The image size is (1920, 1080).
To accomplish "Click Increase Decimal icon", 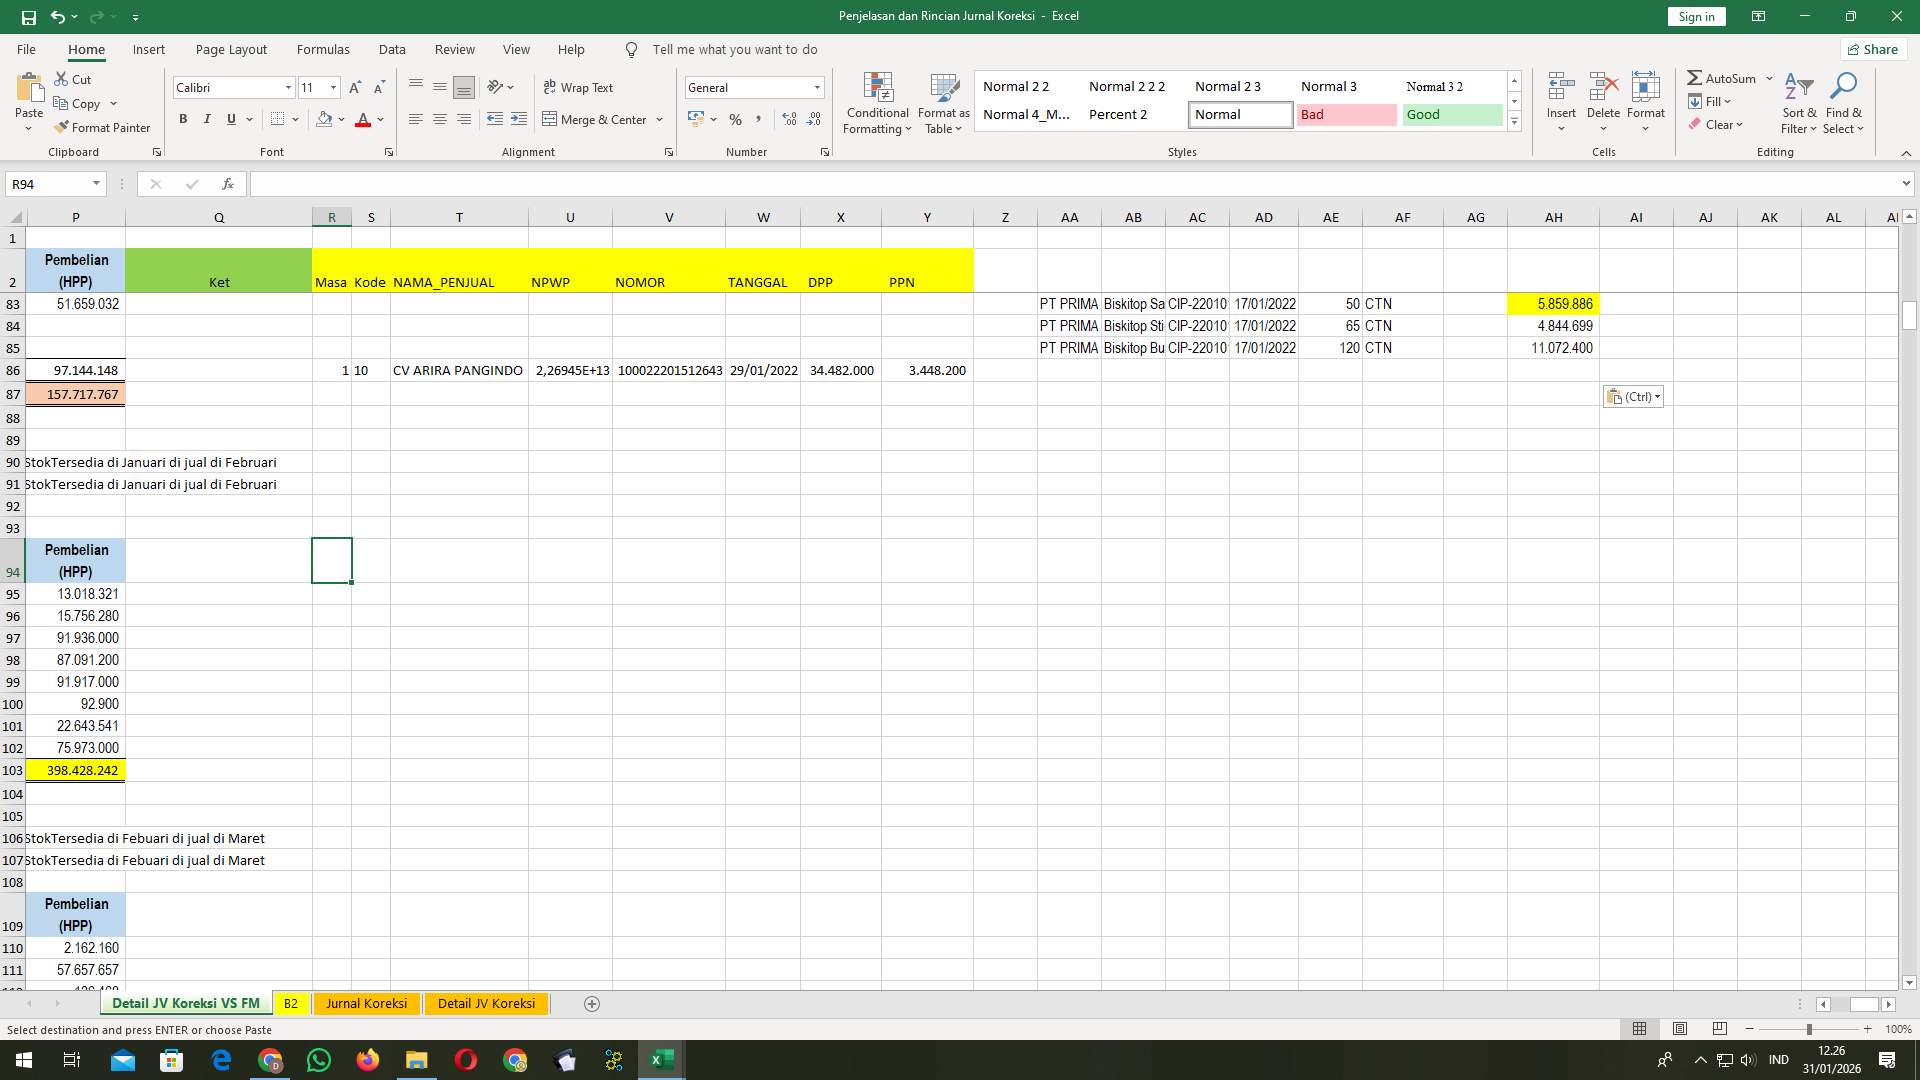I will coord(789,119).
